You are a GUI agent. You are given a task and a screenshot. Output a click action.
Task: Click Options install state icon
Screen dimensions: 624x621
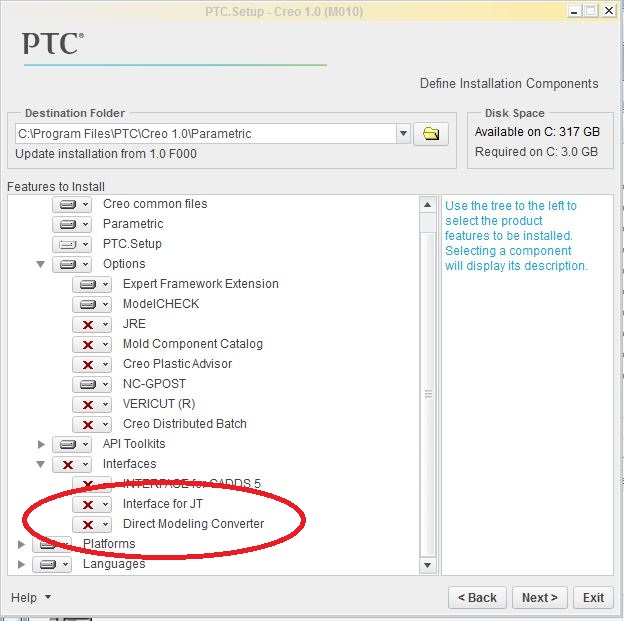tap(68, 264)
